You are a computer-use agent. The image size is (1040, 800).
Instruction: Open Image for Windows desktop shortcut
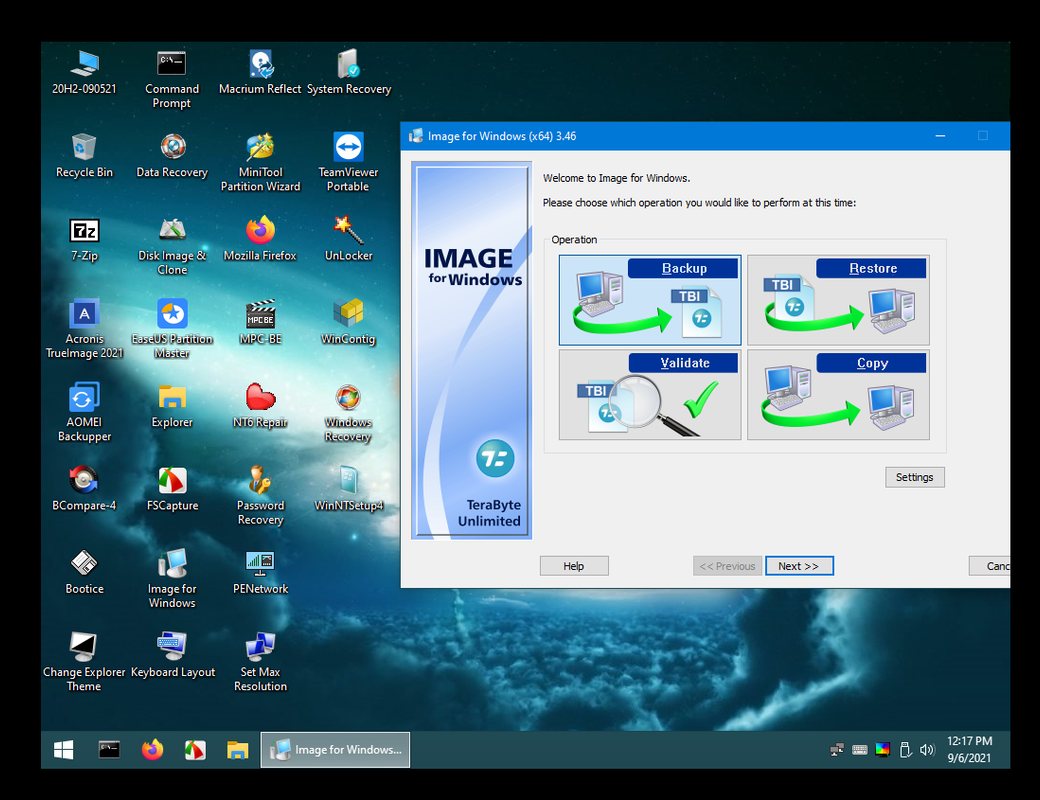(172, 579)
